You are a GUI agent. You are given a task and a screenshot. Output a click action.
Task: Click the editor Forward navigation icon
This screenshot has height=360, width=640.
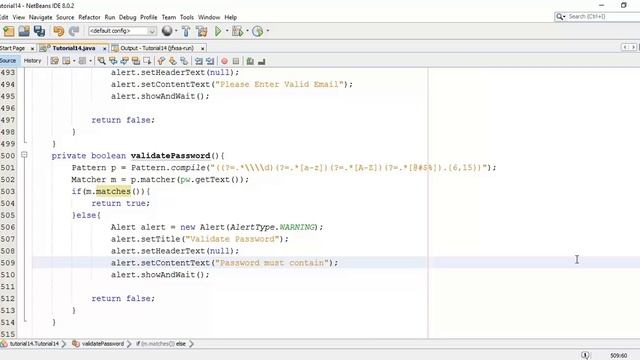click(x=82, y=61)
